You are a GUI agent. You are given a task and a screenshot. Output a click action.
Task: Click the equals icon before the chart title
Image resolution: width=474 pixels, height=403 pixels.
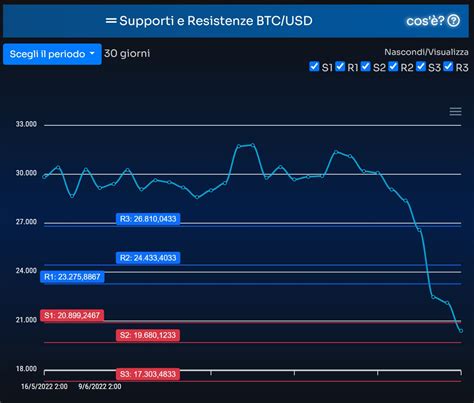111,21
